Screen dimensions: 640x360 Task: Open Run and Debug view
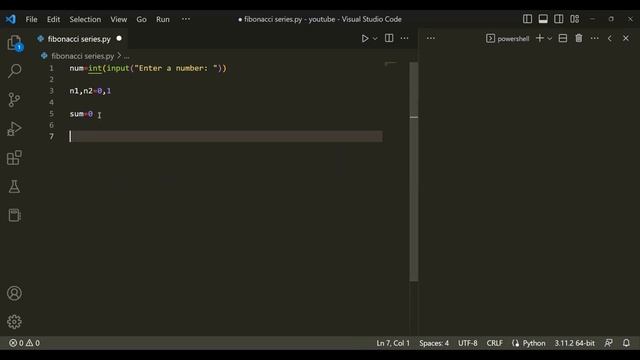14,129
